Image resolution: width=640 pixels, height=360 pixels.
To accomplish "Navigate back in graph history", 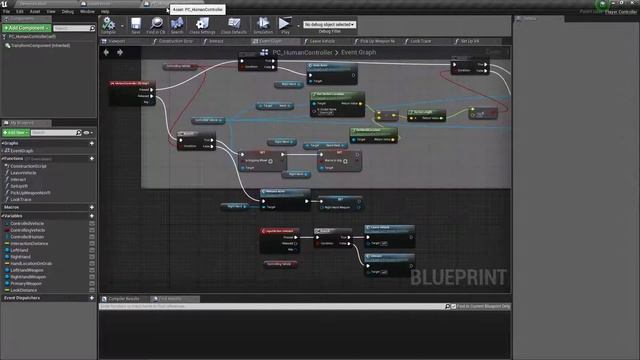I will (x=107, y=52).
